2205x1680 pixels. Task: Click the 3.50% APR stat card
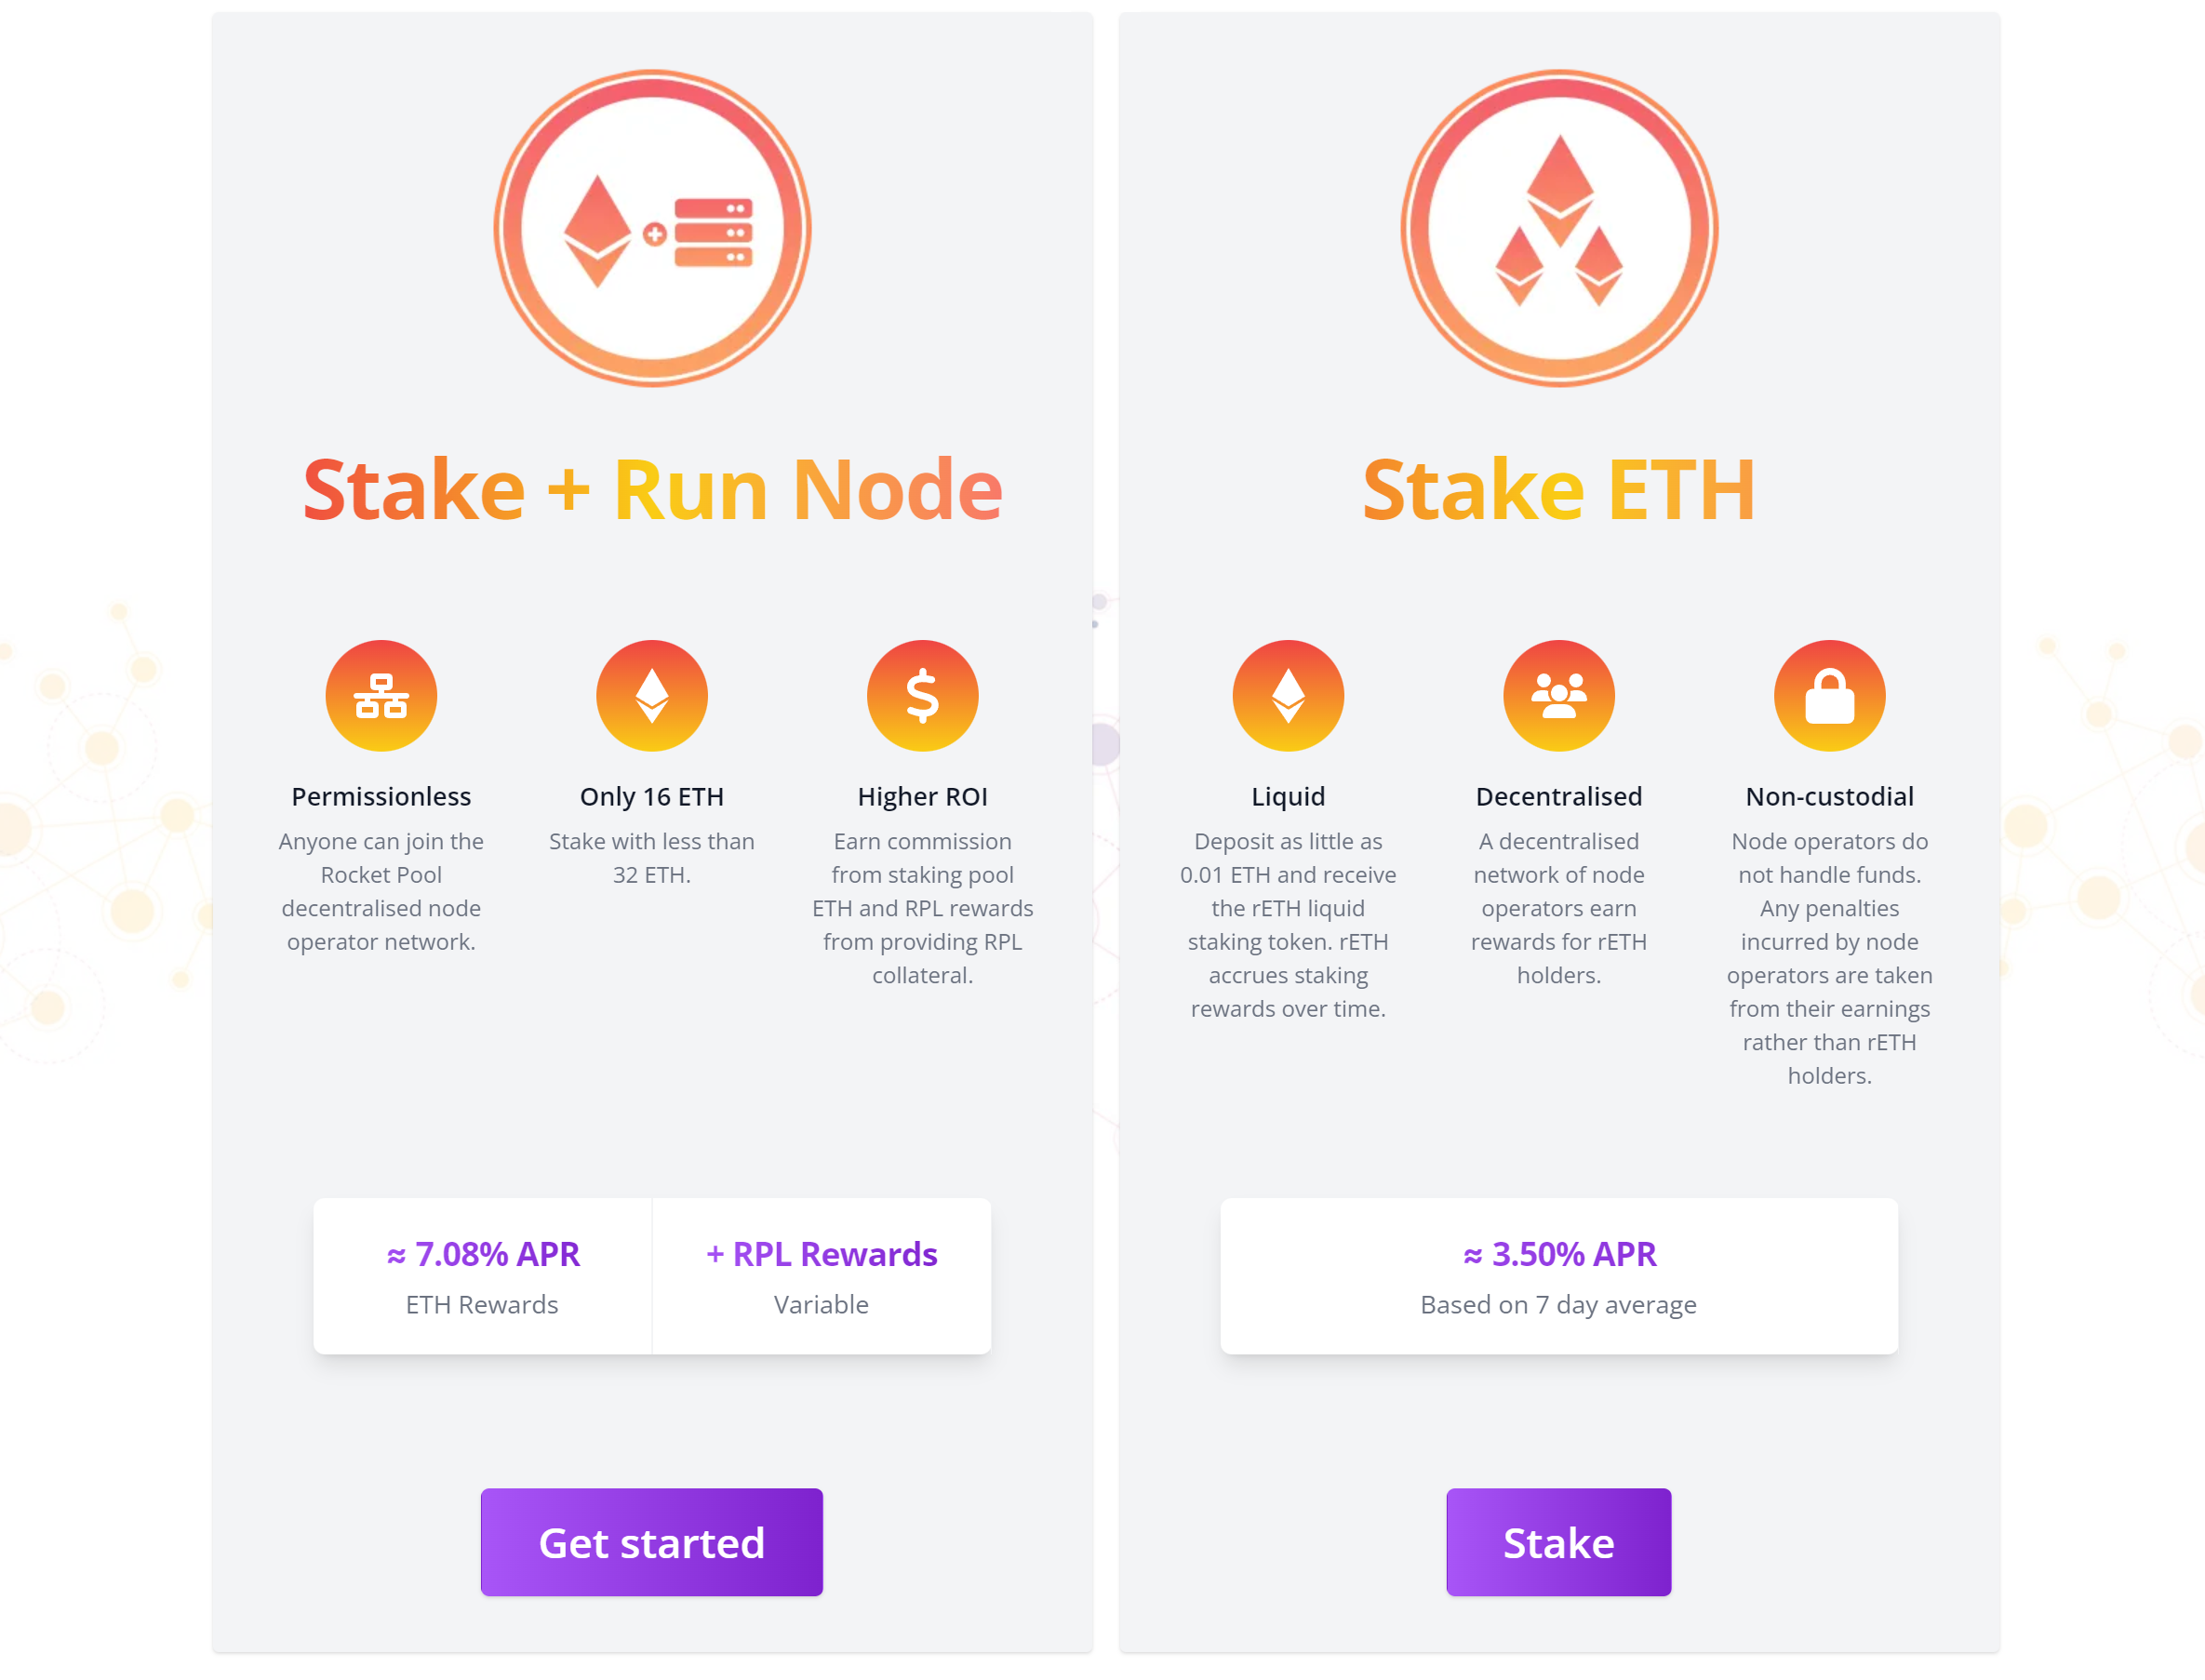coord(1558,1276)
